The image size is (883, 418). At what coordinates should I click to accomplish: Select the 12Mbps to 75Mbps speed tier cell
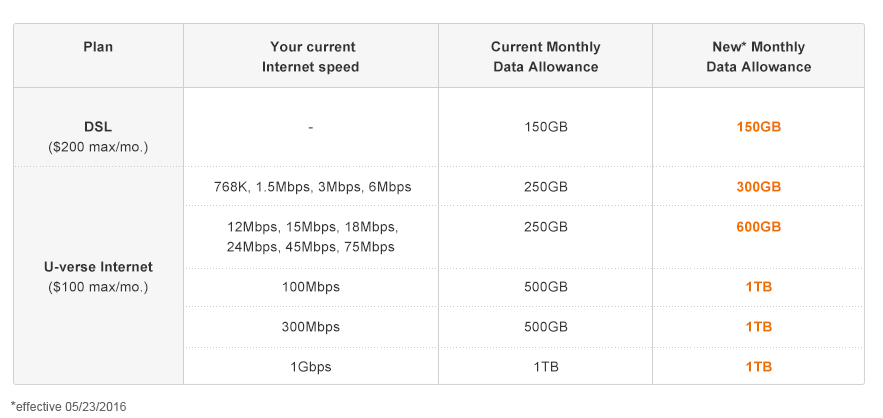pos(311,237)
